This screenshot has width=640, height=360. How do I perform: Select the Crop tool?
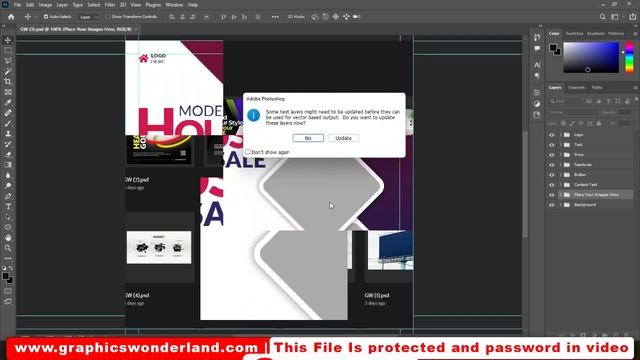click(x=8, y=82)
